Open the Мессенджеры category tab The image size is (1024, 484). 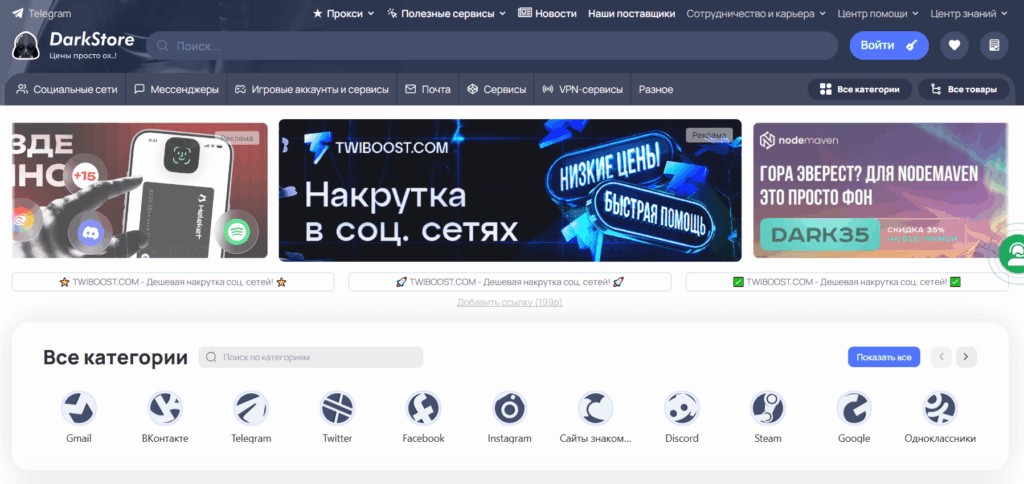(176, 89)
